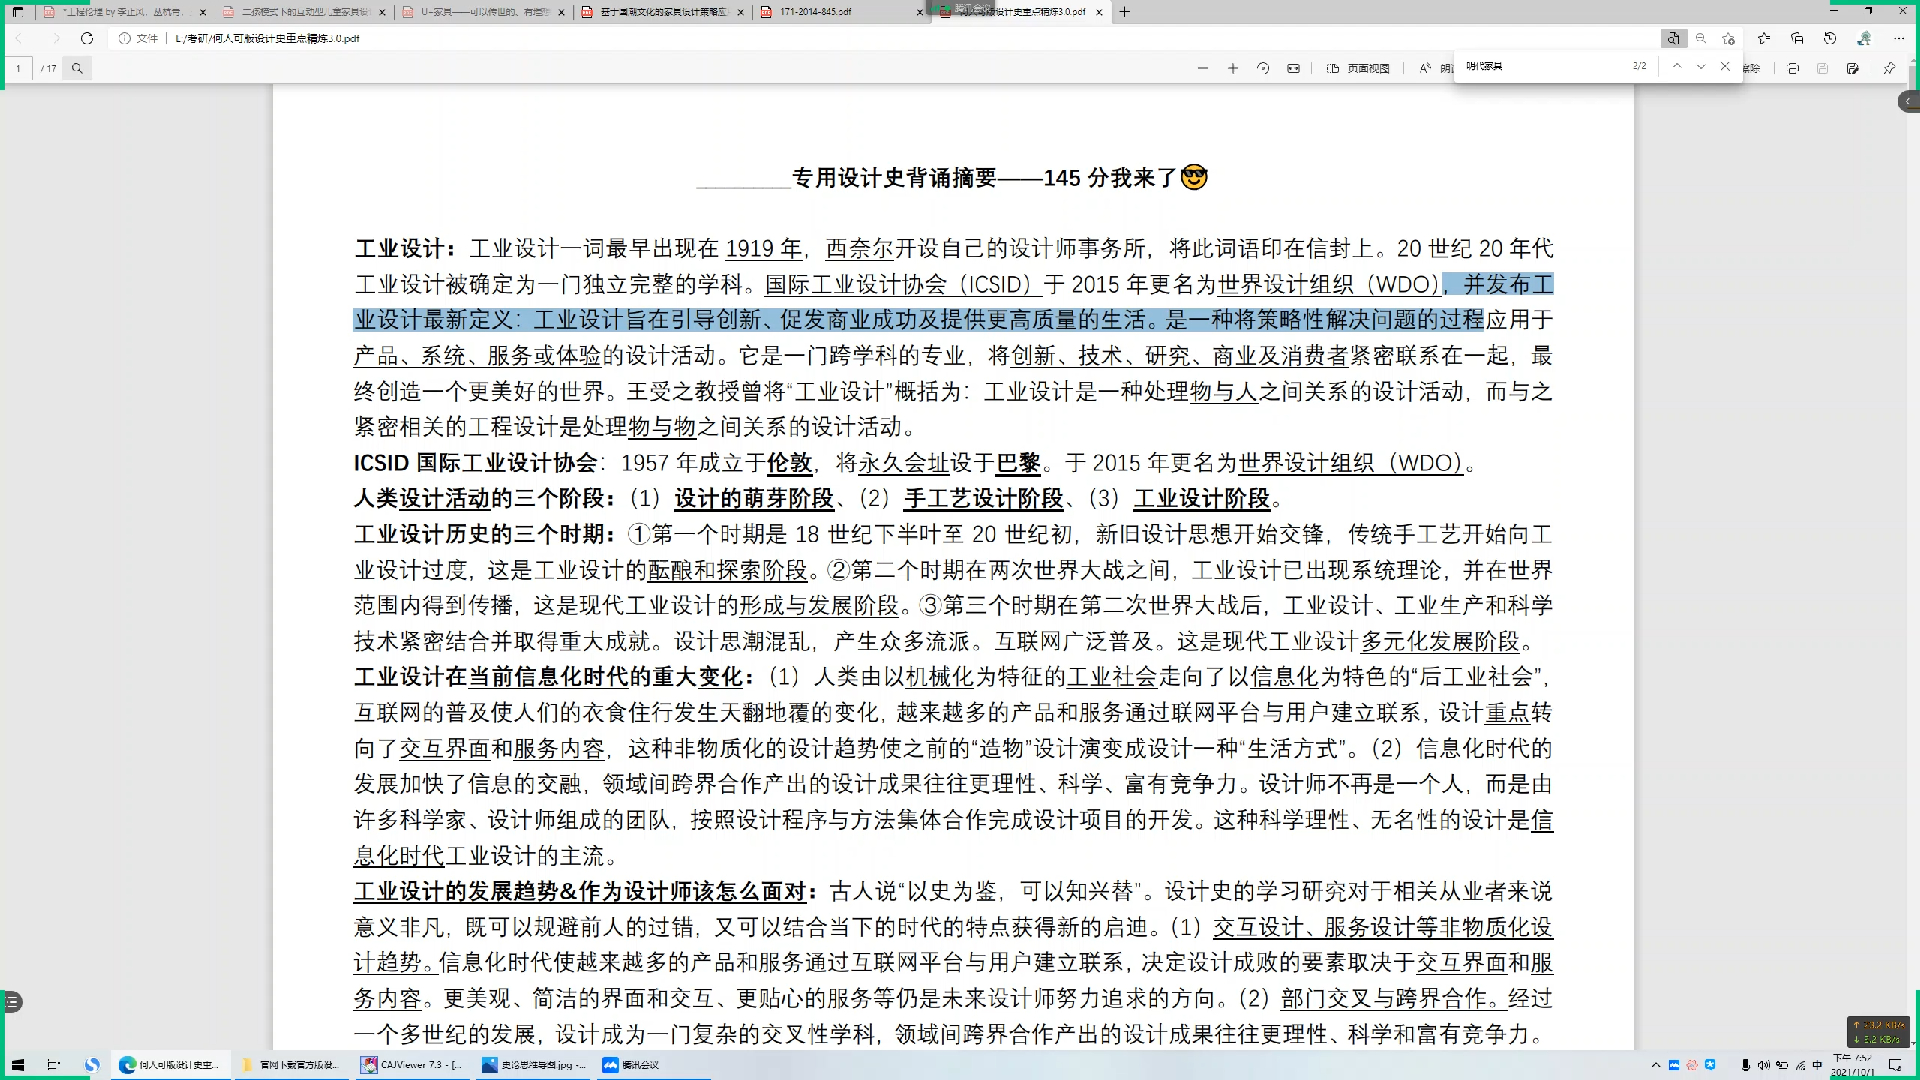Rotate the PDF page
The image size is (1920, 1080).
1263,68
